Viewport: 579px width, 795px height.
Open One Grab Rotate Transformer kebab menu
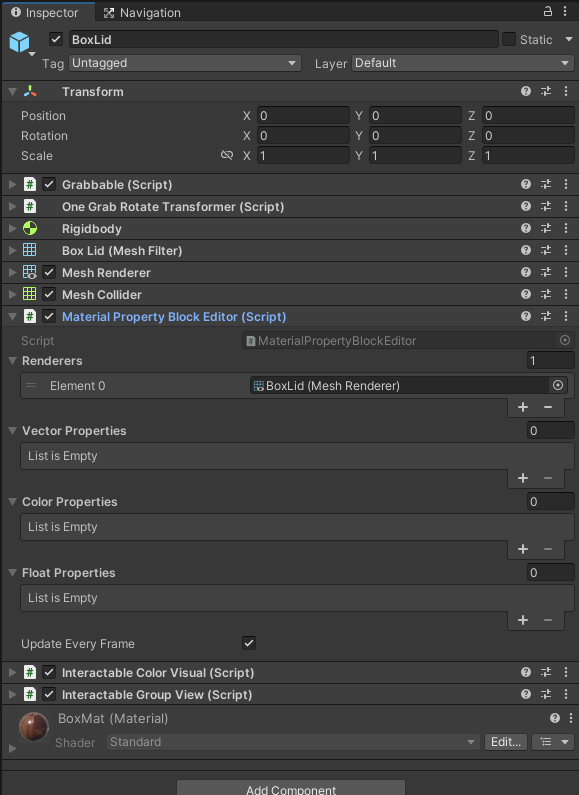tap(566, 206)
